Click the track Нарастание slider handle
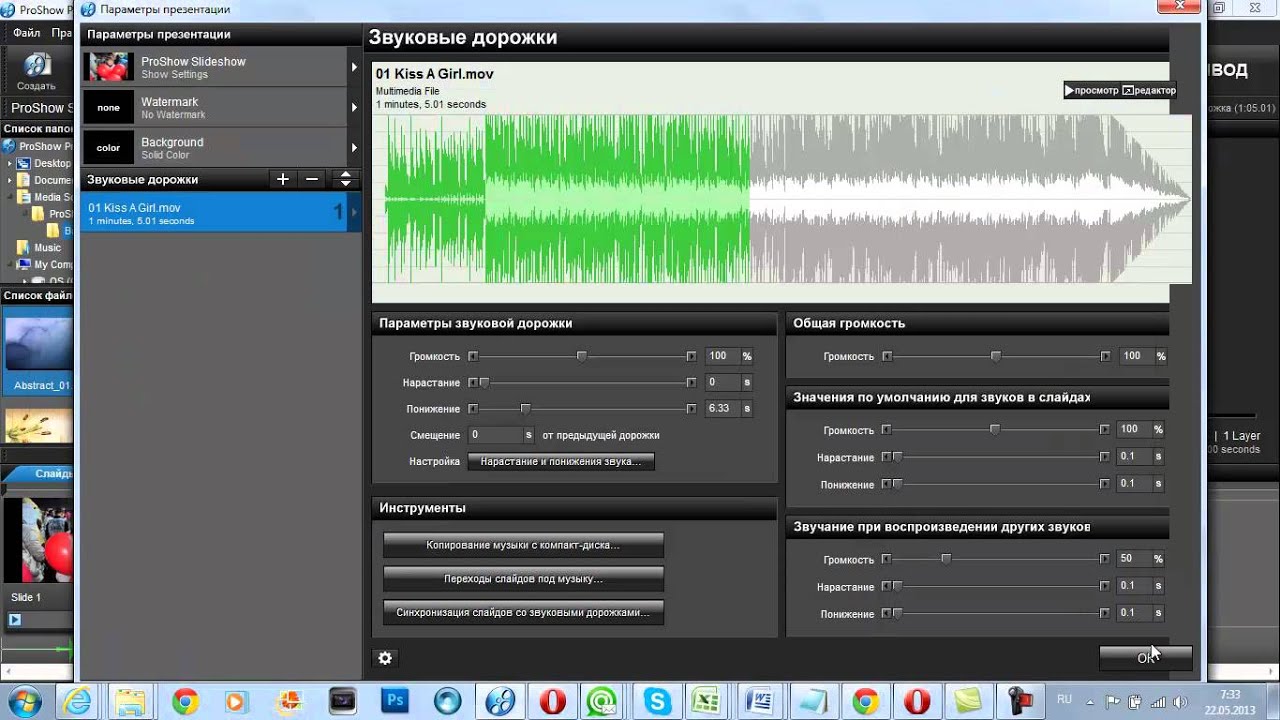 pos(485,382)
